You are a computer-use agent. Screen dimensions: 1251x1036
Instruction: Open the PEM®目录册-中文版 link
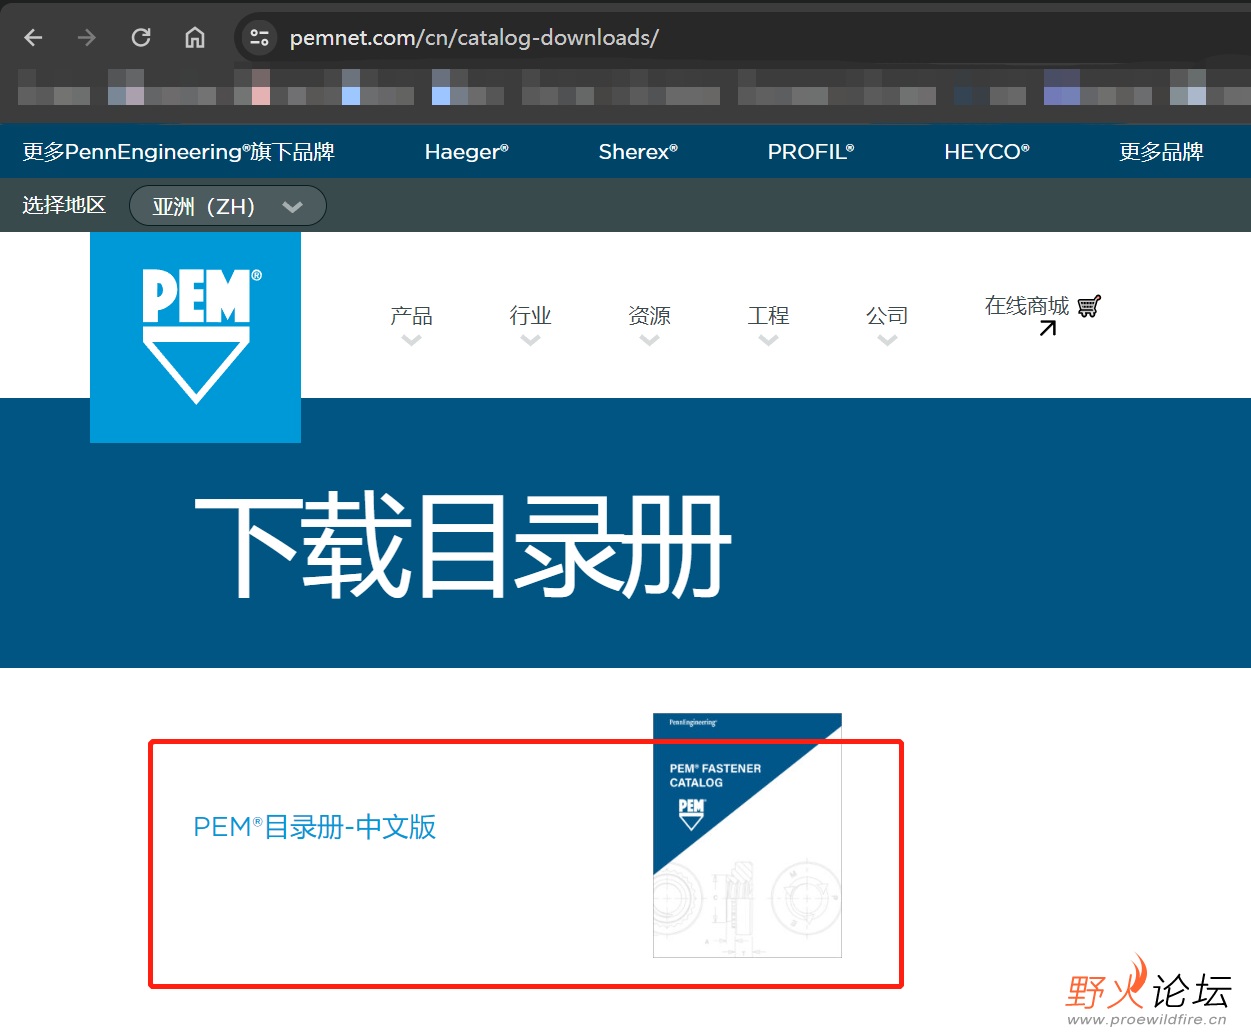click(314, 827)
